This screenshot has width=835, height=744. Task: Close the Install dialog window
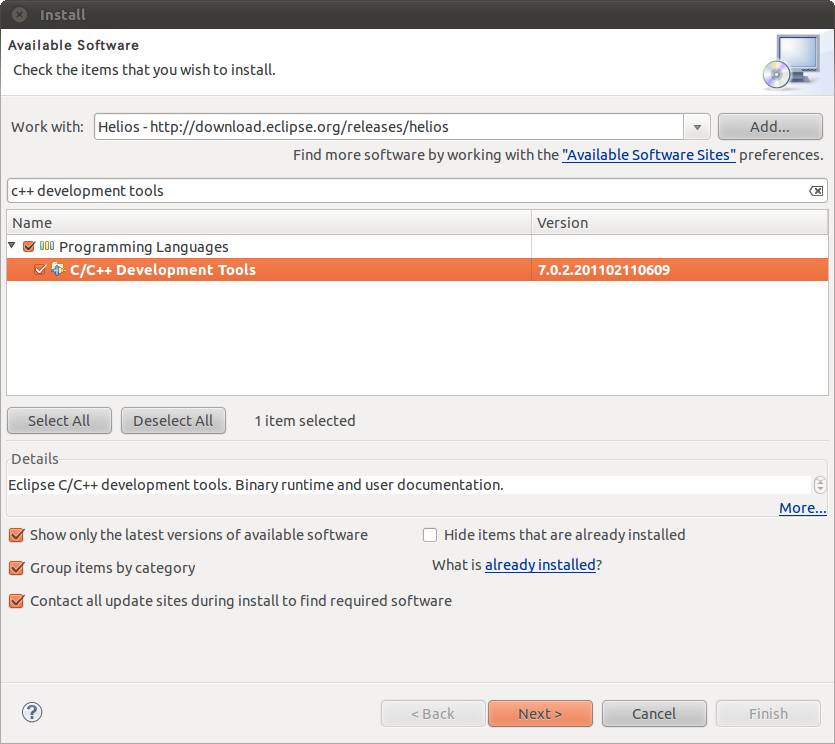coord(19,15)
